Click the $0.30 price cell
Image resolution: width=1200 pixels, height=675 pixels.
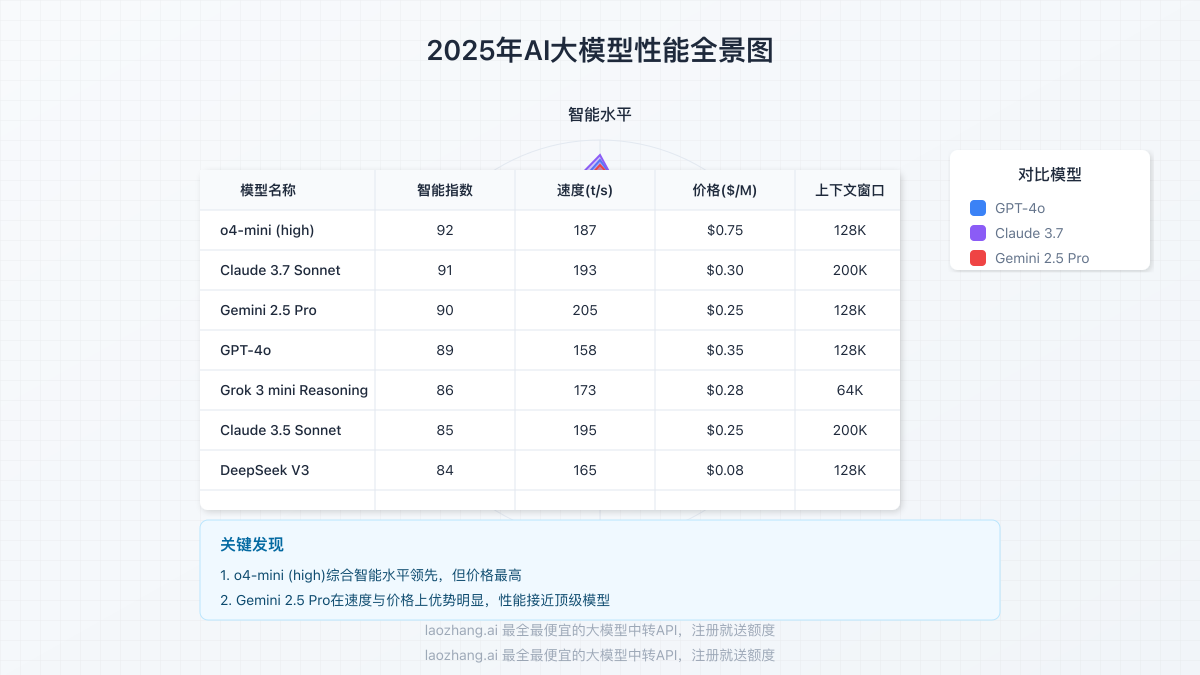725,270
